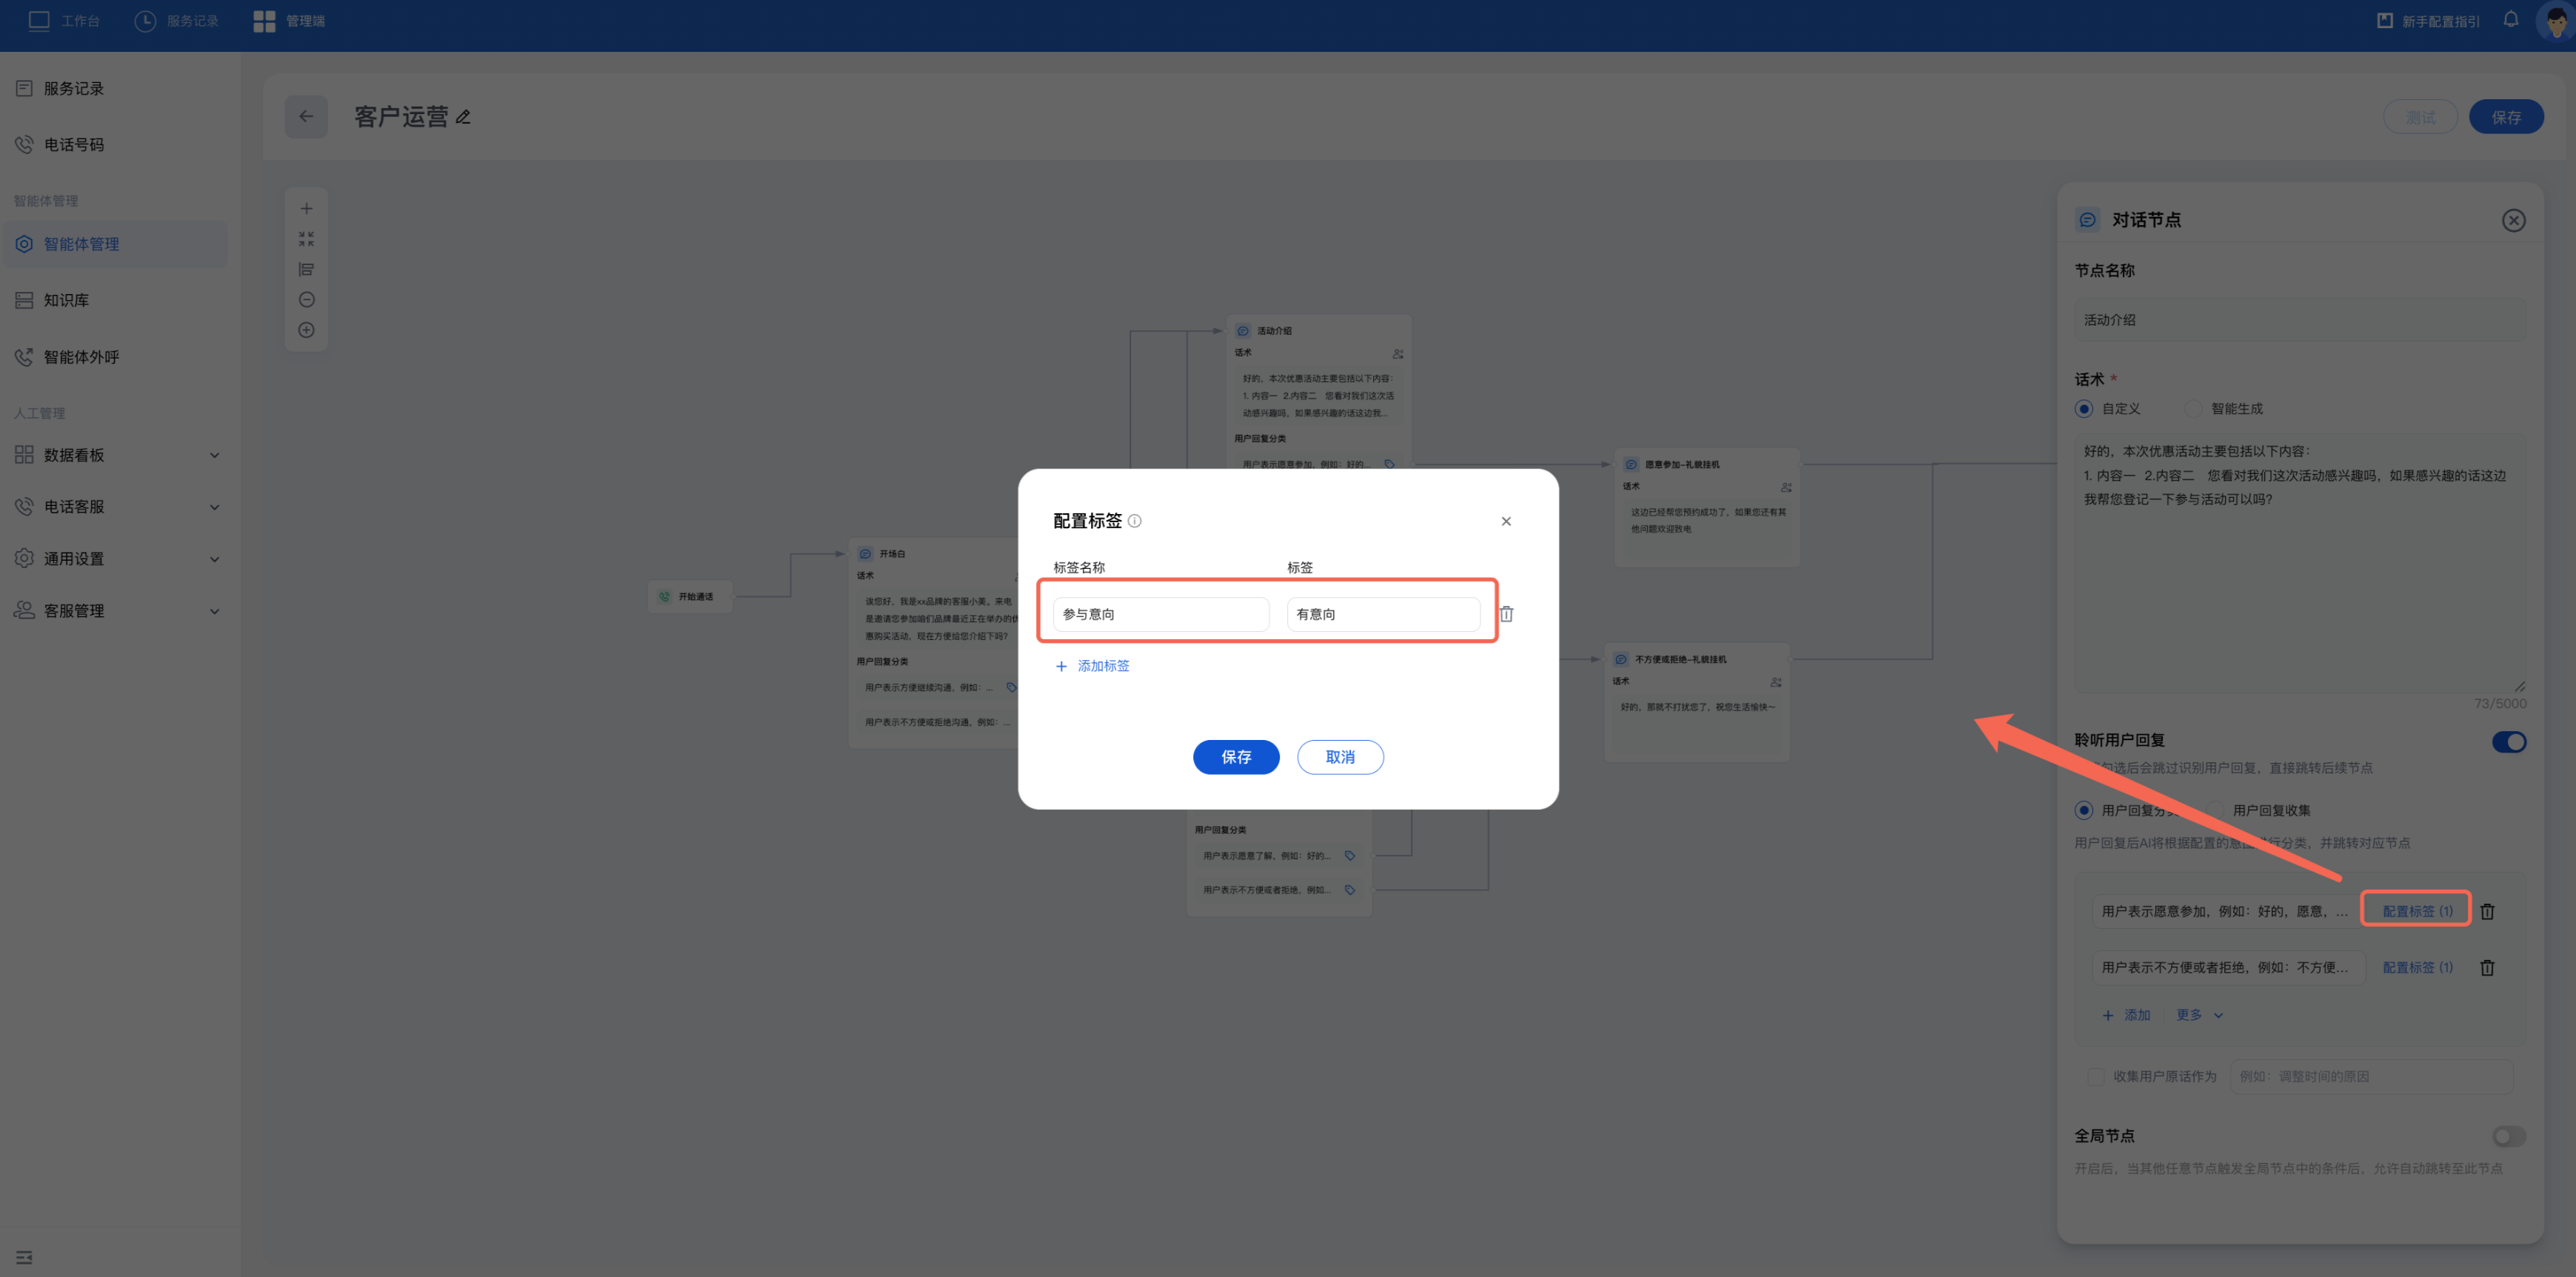The width and height of the screenshot is (2576, 1277).
Task: Click the 保存 button in dialog
Action: click(1235, 757)
